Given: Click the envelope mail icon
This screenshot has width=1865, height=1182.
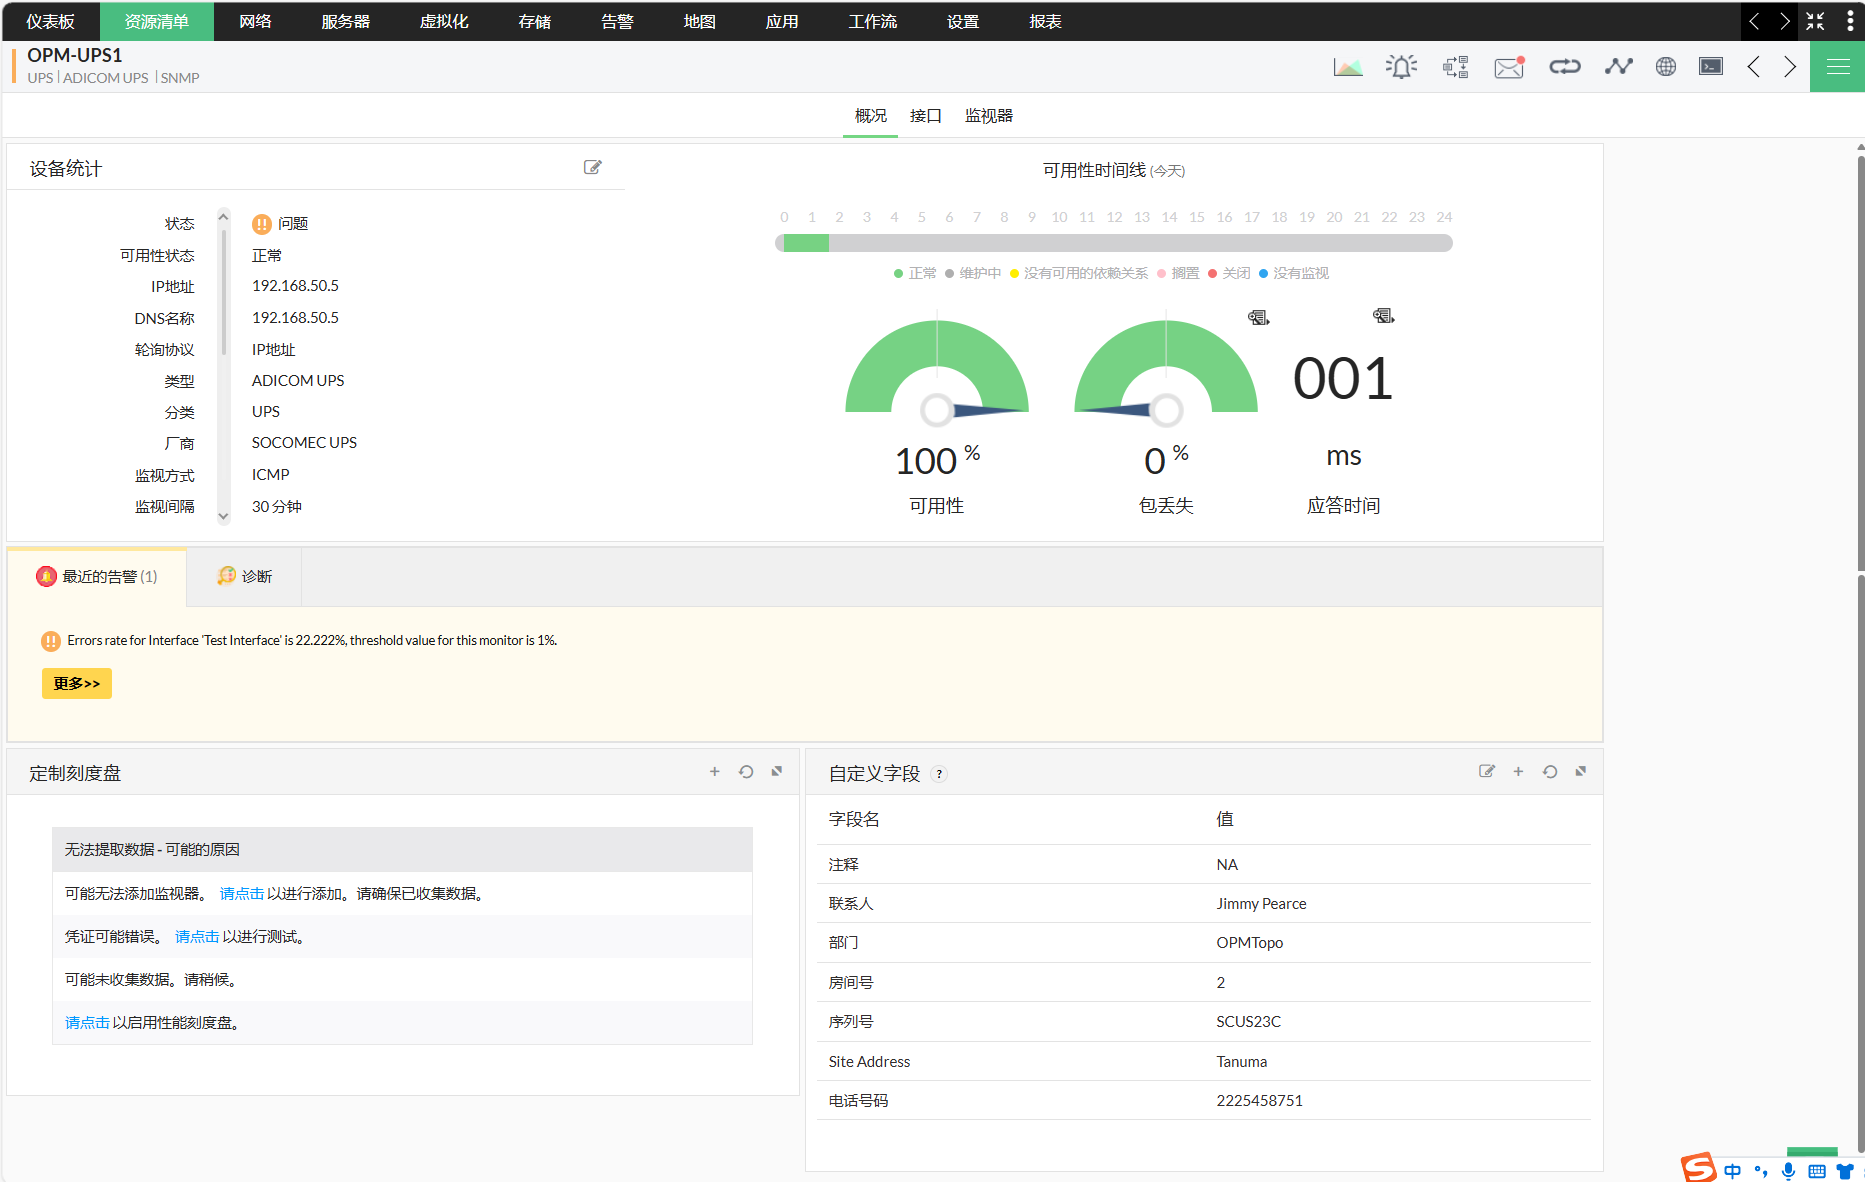Looking at the screenshot, I should click(x=1509, y=67).
